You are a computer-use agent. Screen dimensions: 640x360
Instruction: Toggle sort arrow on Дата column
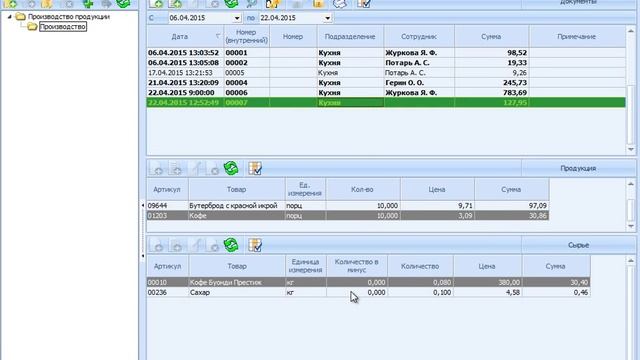[x=218, y=36]
